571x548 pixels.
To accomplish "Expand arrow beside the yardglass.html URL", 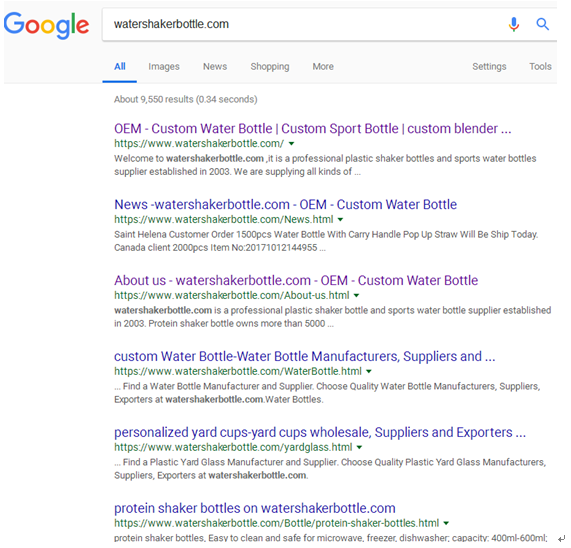I will tap(359, 447).
